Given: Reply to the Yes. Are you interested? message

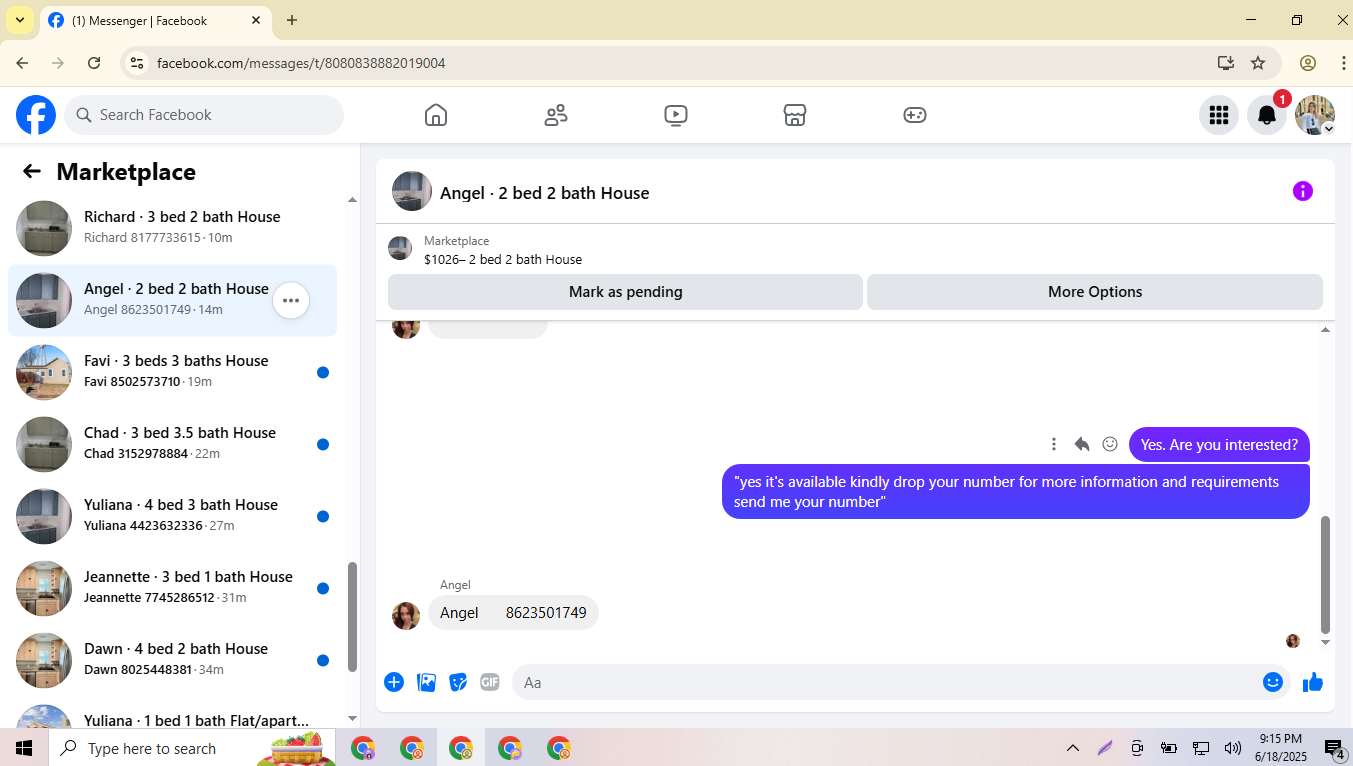Looking at the screenshot, I should point(1081,444).
